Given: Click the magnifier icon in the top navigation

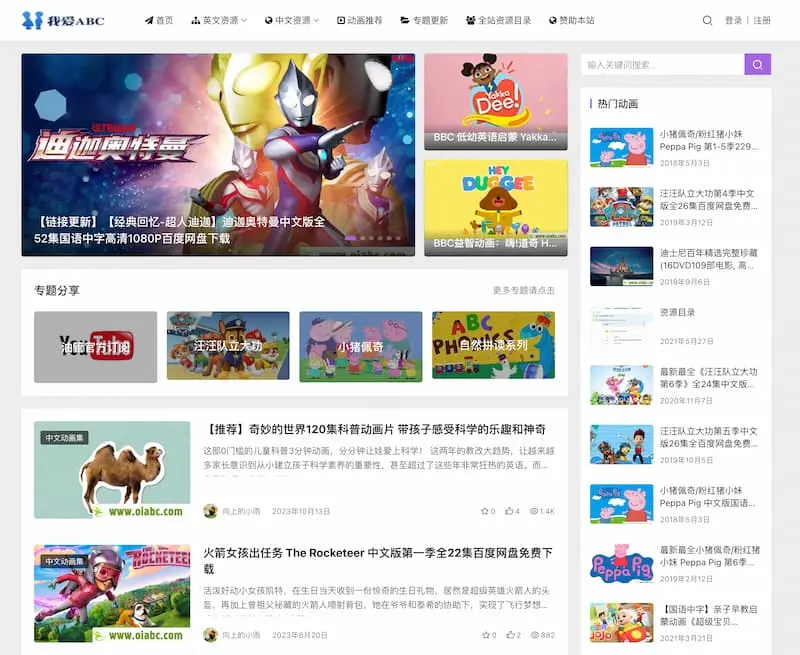Looking at the screenshot, I should click(708, 20).
